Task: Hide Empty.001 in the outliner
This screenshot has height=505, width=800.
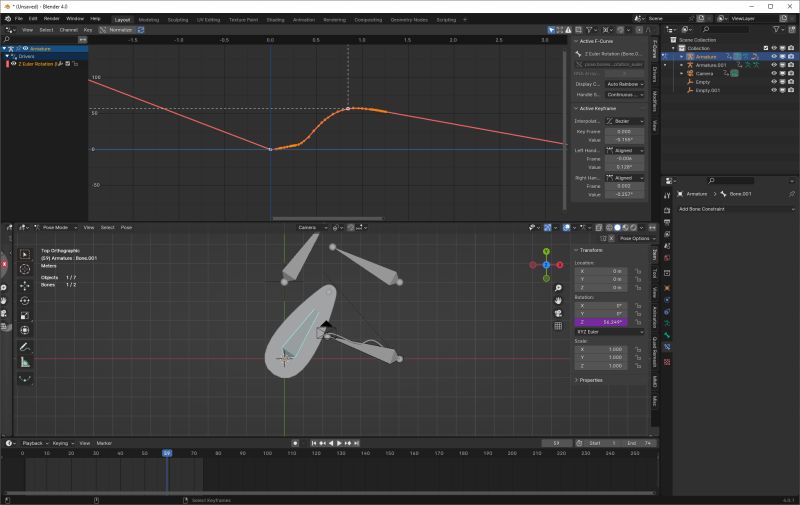Action: click(773, 90)
